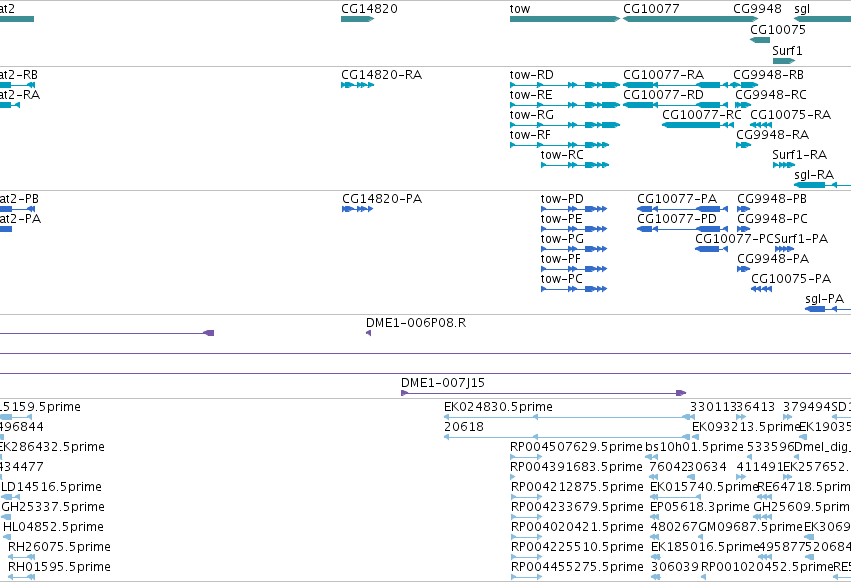This screenshot has height=582, width=851.
Task: Click RP004391683.5prime EST label
Action: 576,467
